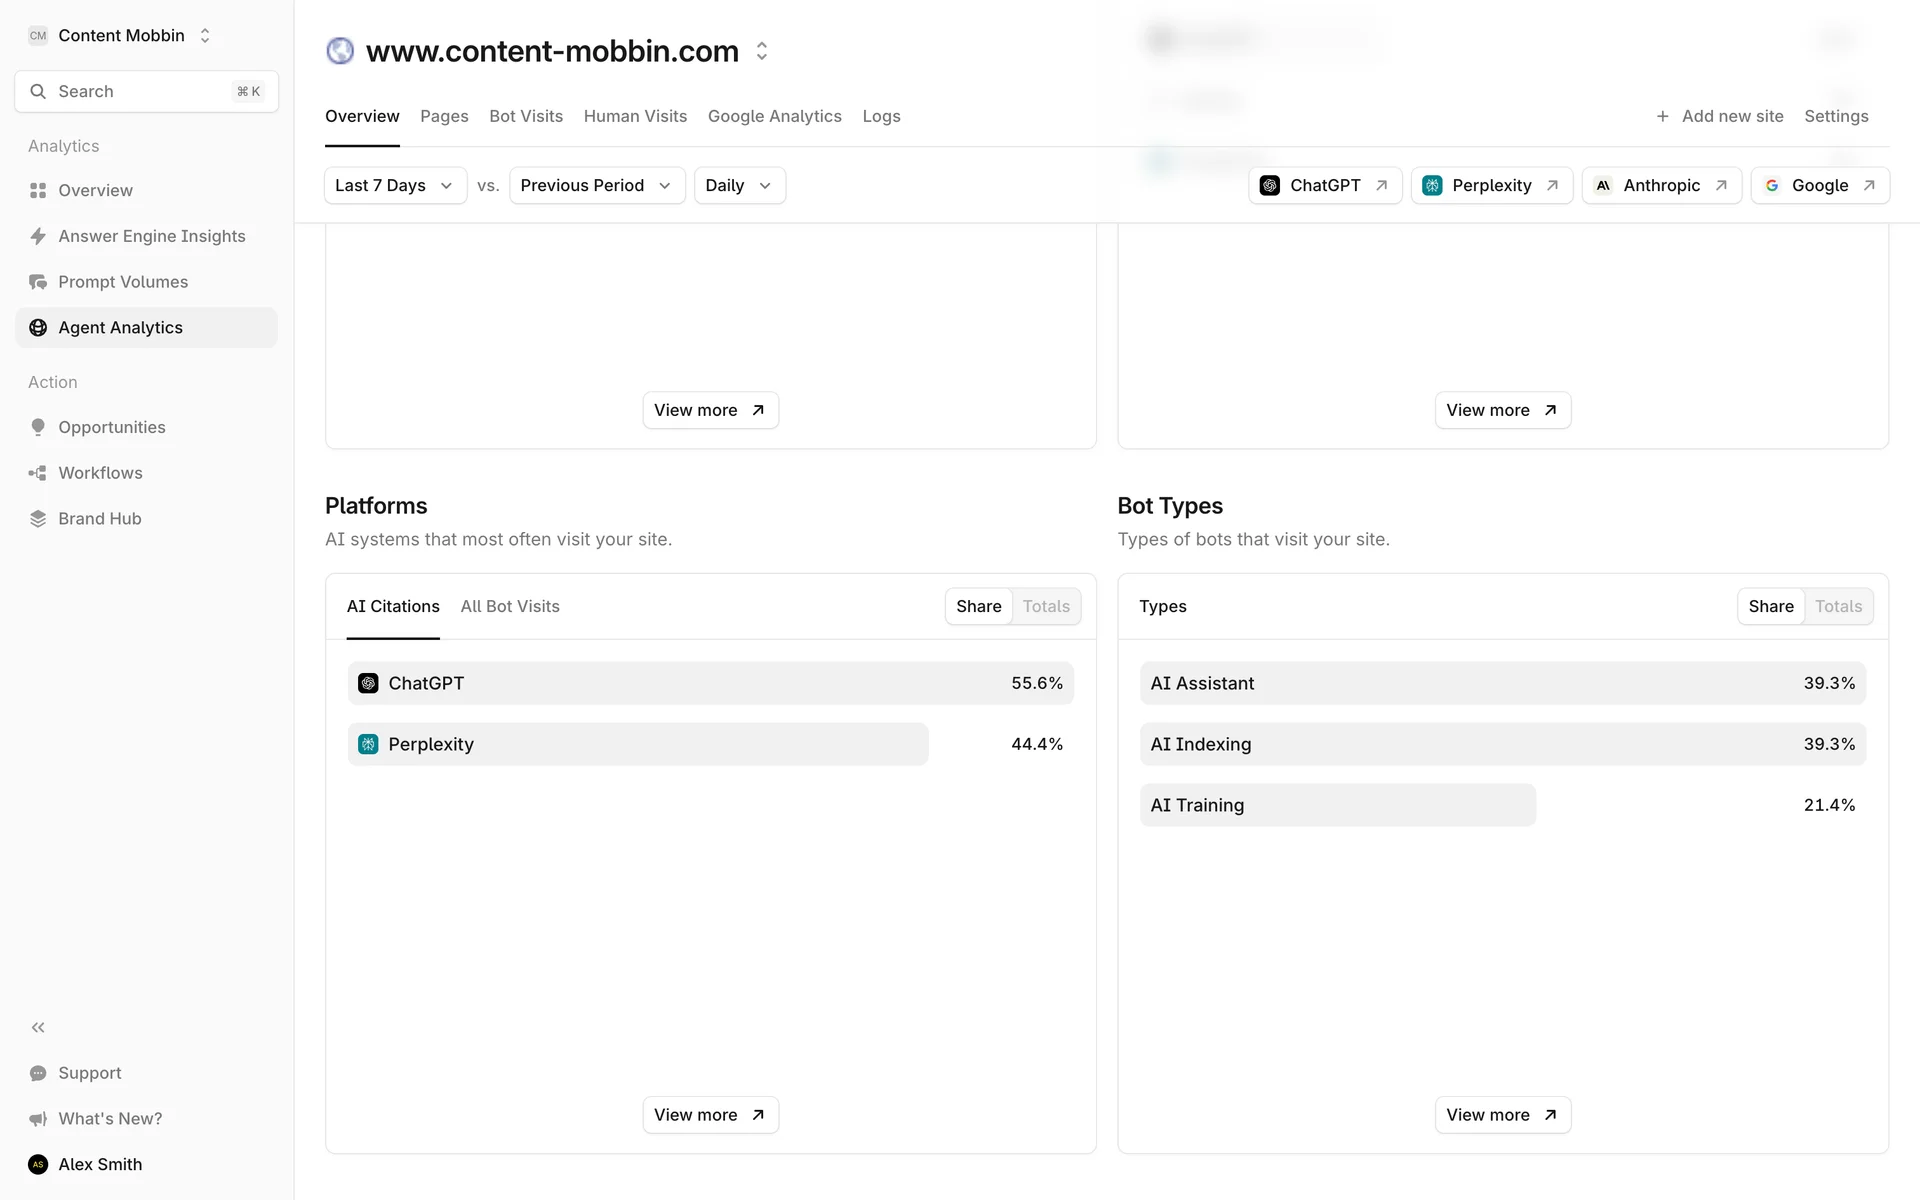Click the Brand Hub layers icon
This screenshot has height=1200, width=1920.
38,519
